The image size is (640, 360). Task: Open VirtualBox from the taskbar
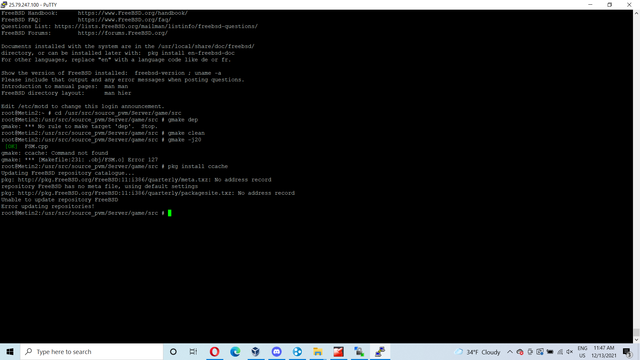click(x=256, y=351)
